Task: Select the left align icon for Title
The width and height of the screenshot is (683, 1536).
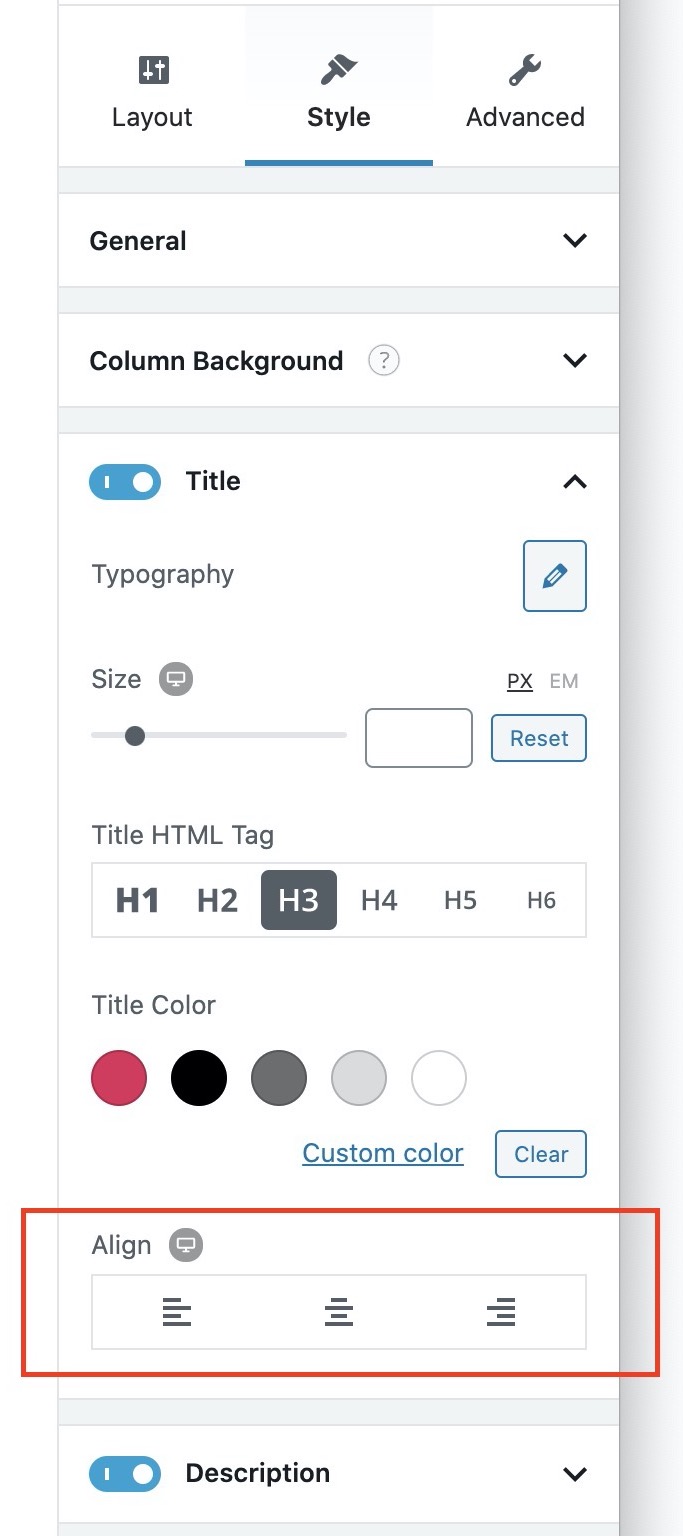Action: coord(177,1312)
